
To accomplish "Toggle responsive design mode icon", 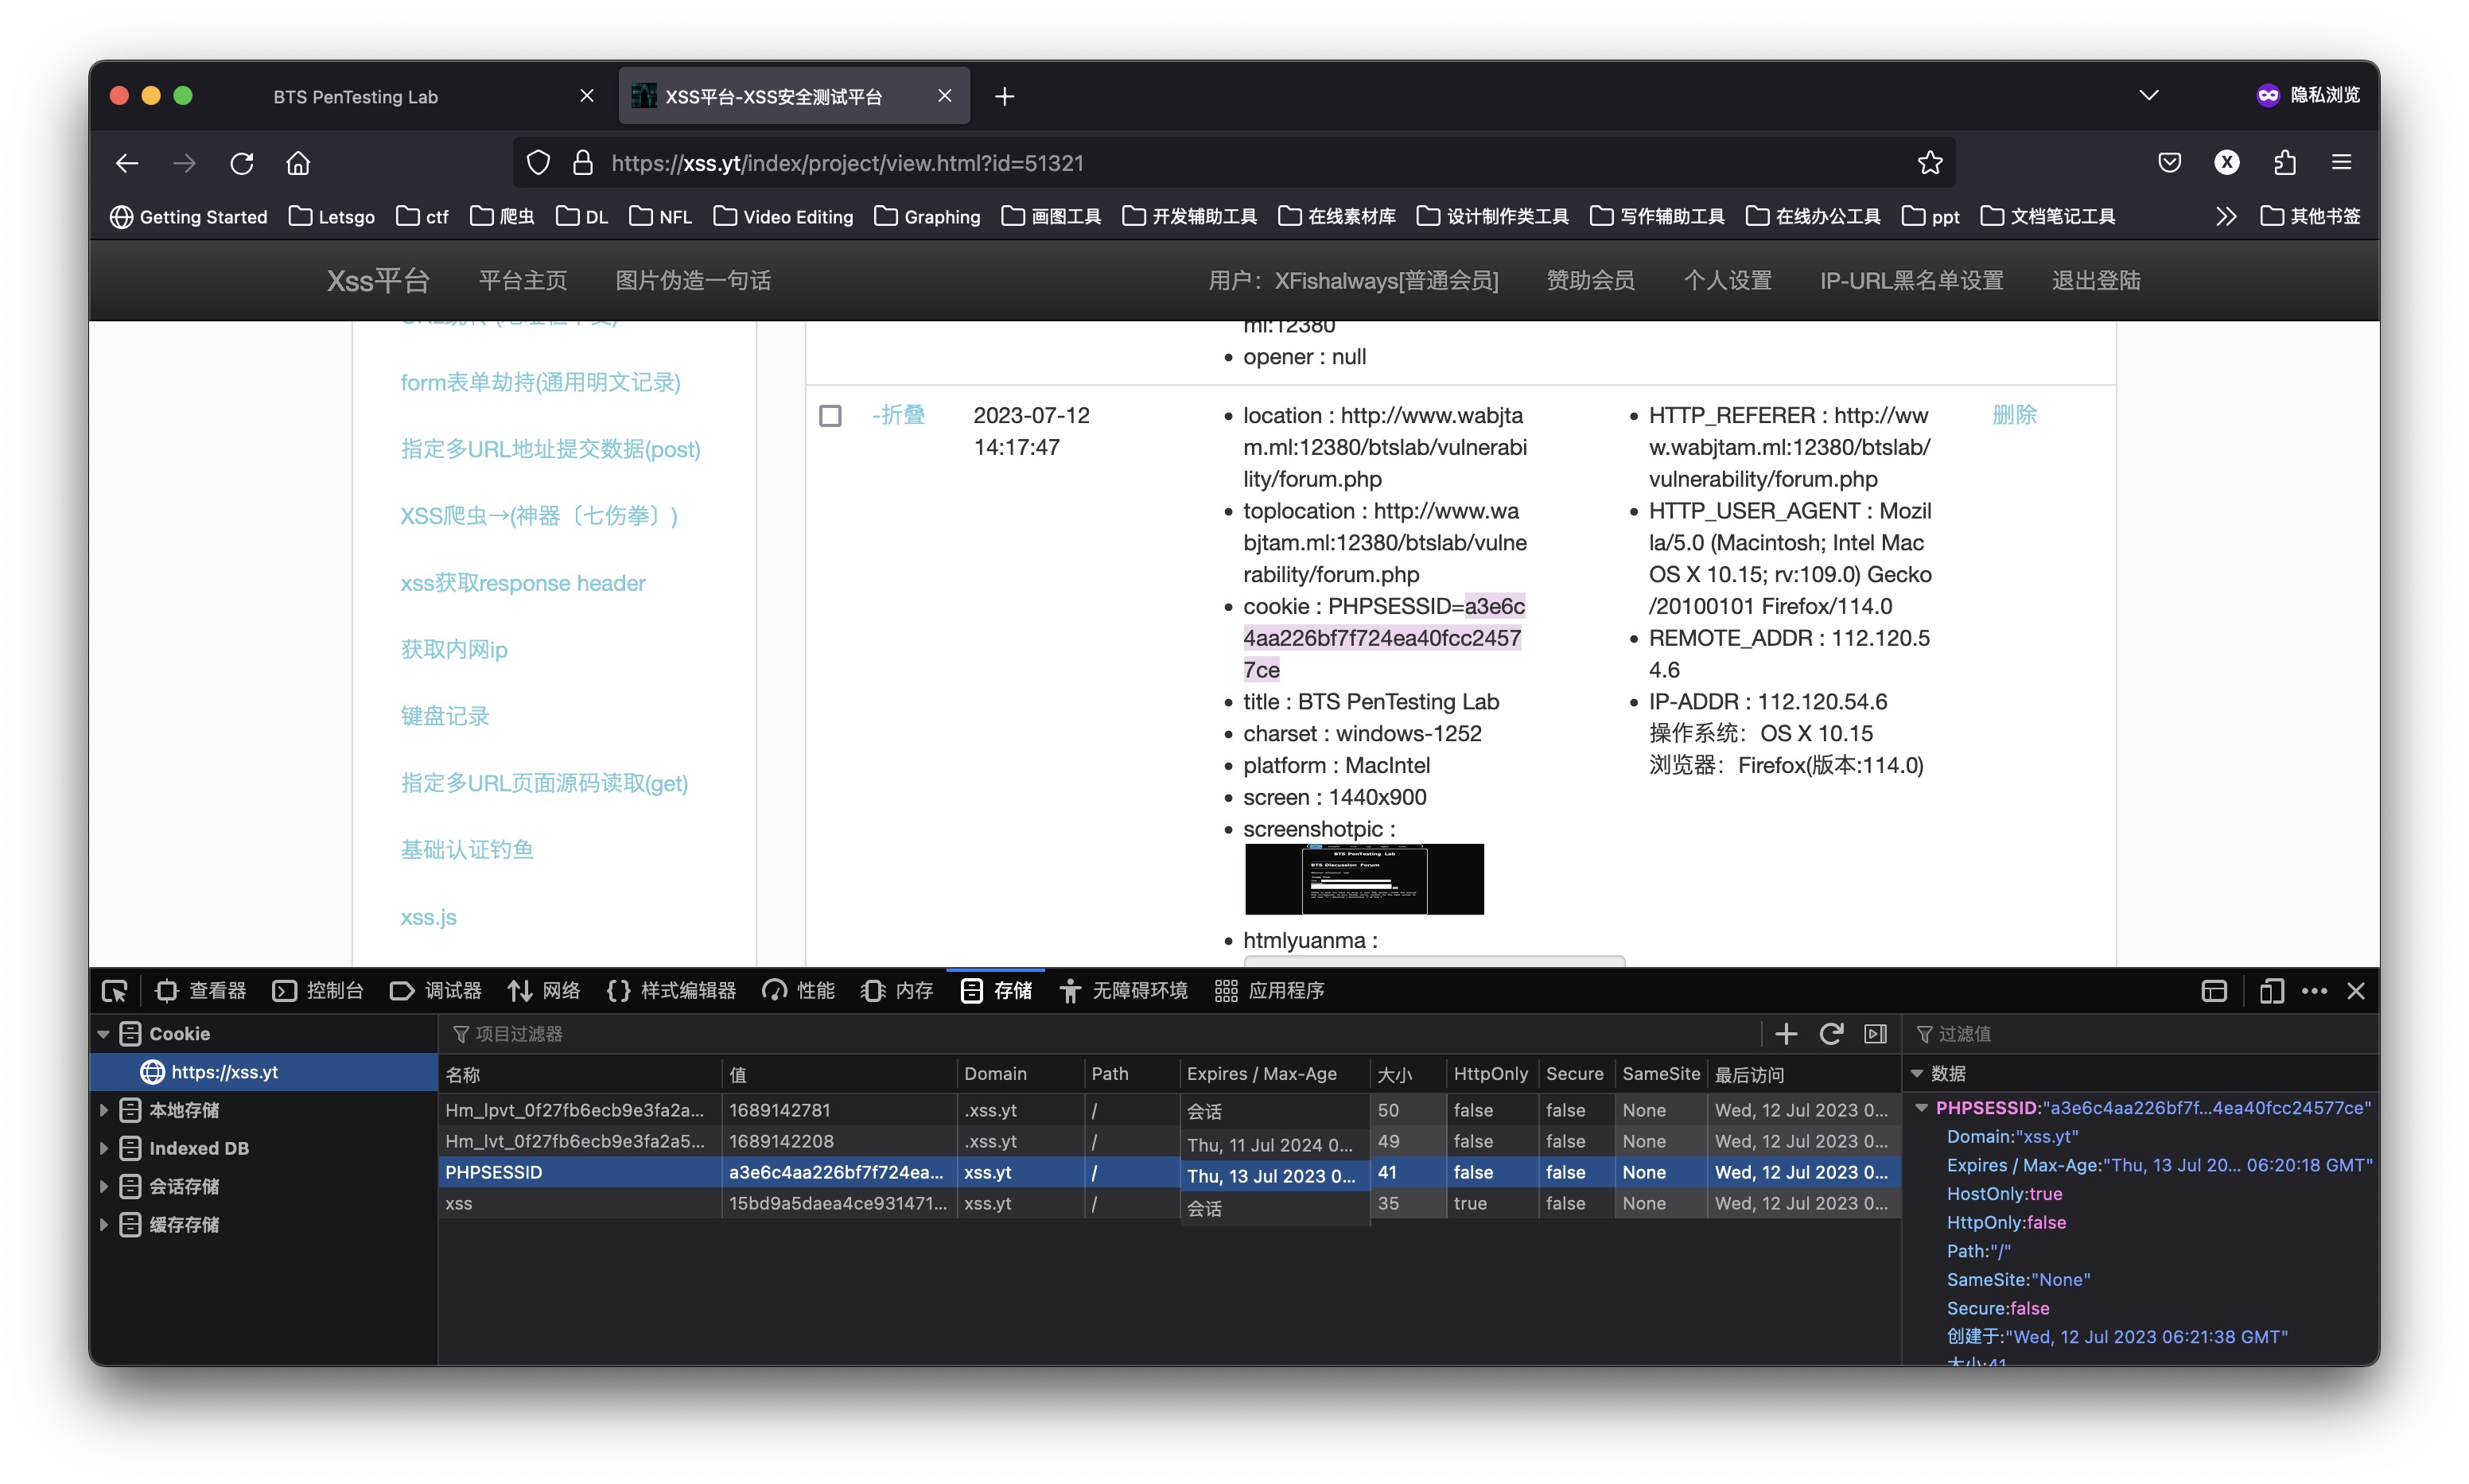I will point(2270,990).
